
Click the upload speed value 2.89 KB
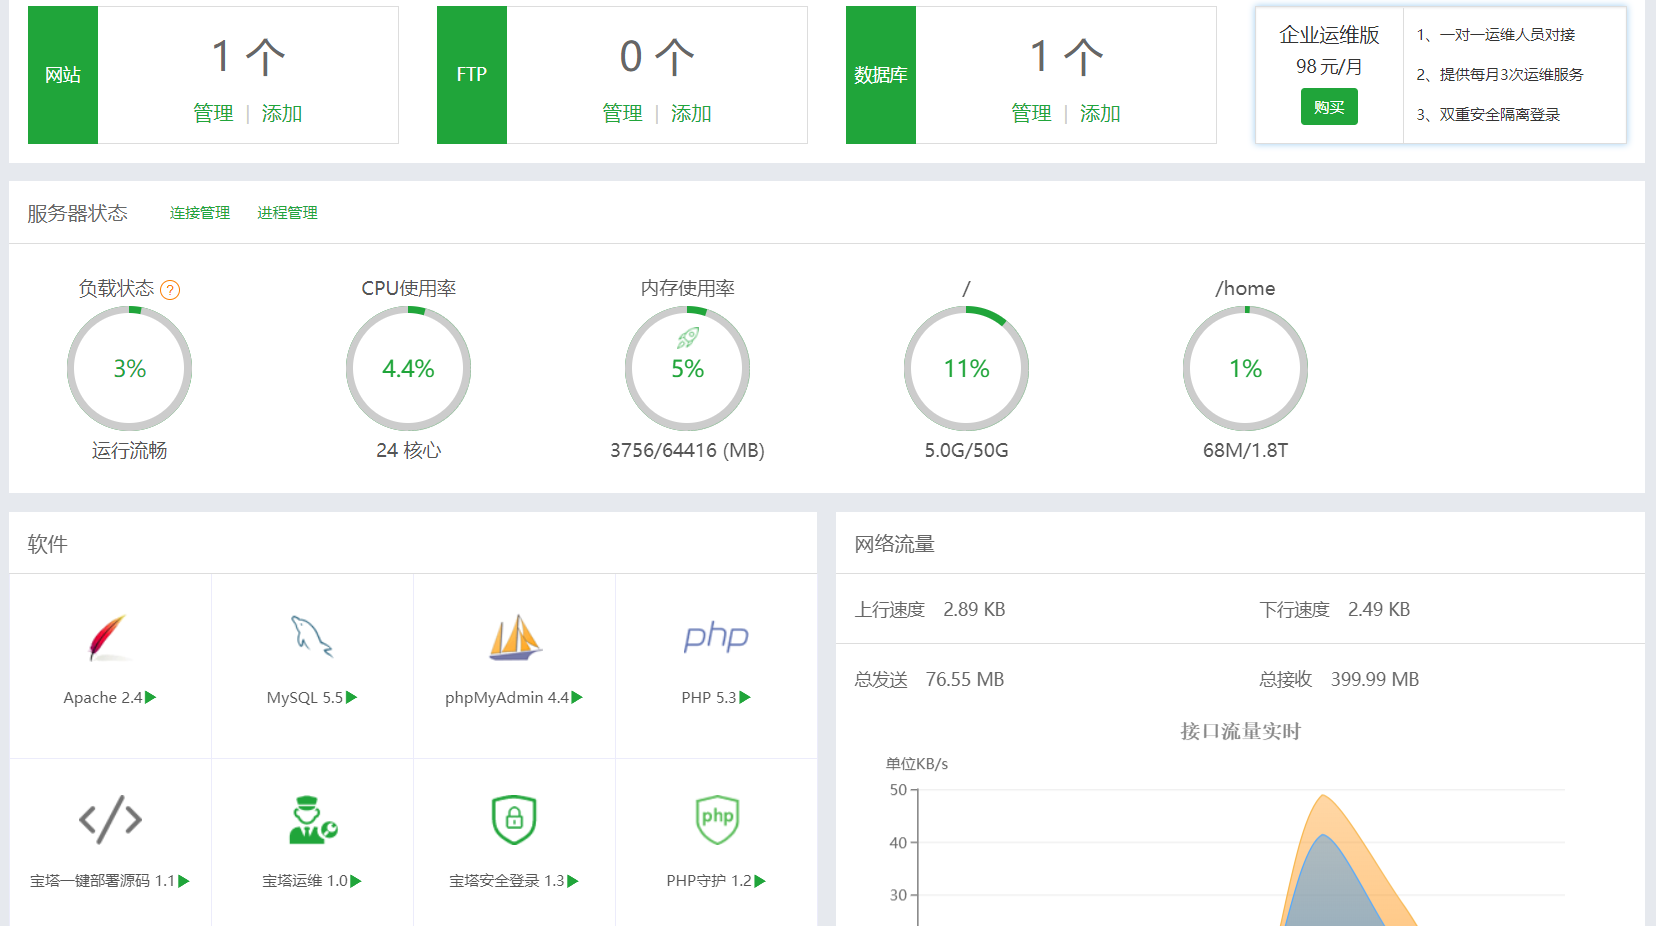(x=974, y=609)
